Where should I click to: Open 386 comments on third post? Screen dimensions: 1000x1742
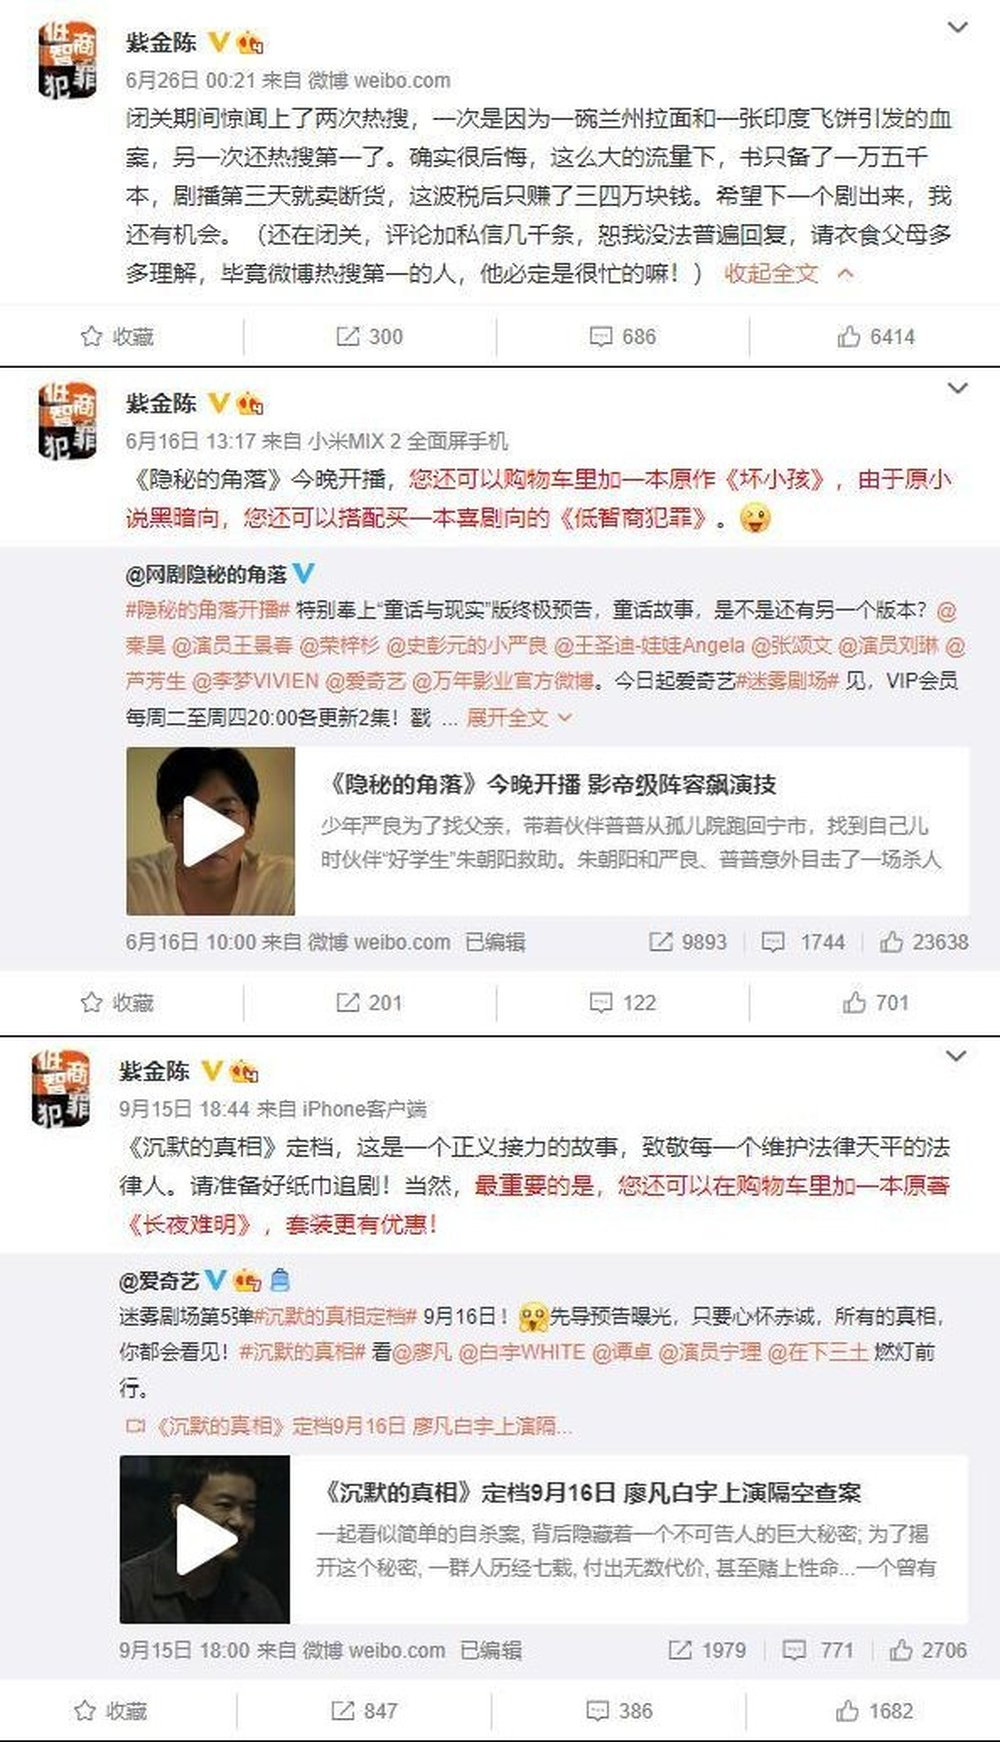(x=619, y=1711)
